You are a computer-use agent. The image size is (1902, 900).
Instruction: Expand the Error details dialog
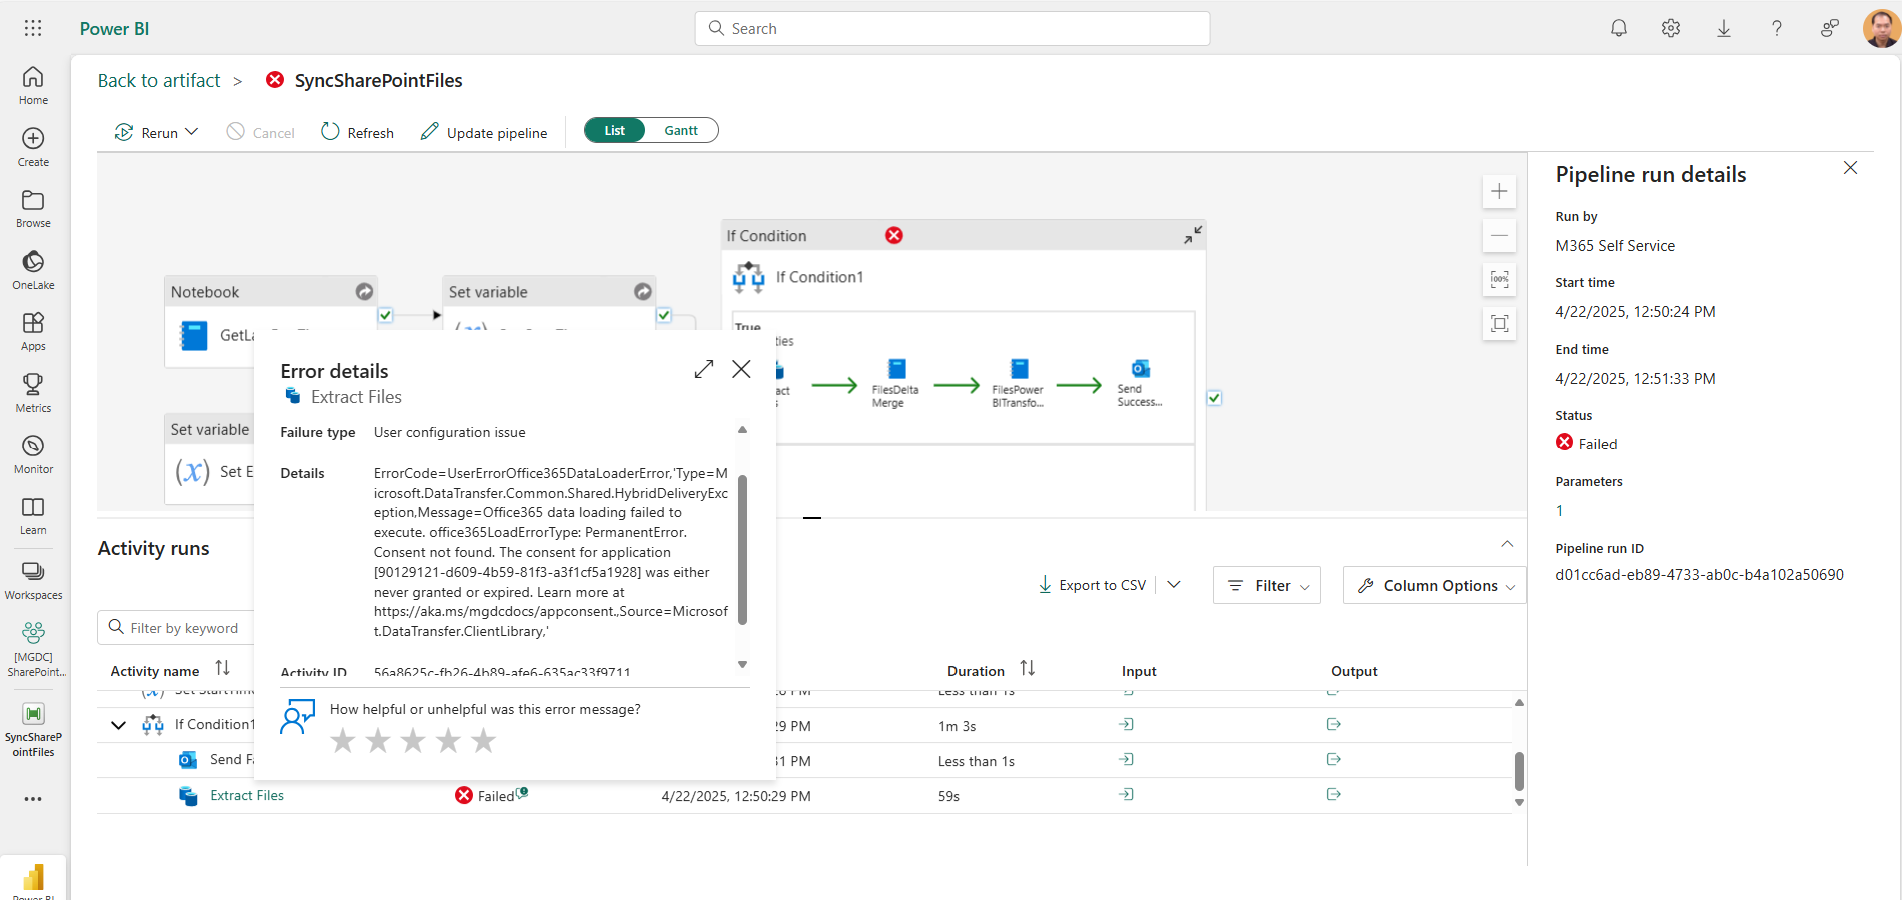tap(704, 369)
